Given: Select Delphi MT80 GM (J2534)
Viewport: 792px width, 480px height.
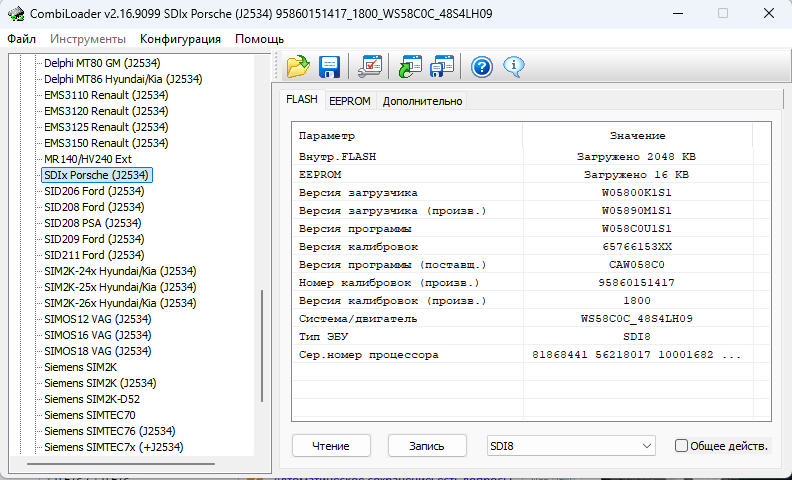Looking at the screenshot, I should [x=102, y=63].
